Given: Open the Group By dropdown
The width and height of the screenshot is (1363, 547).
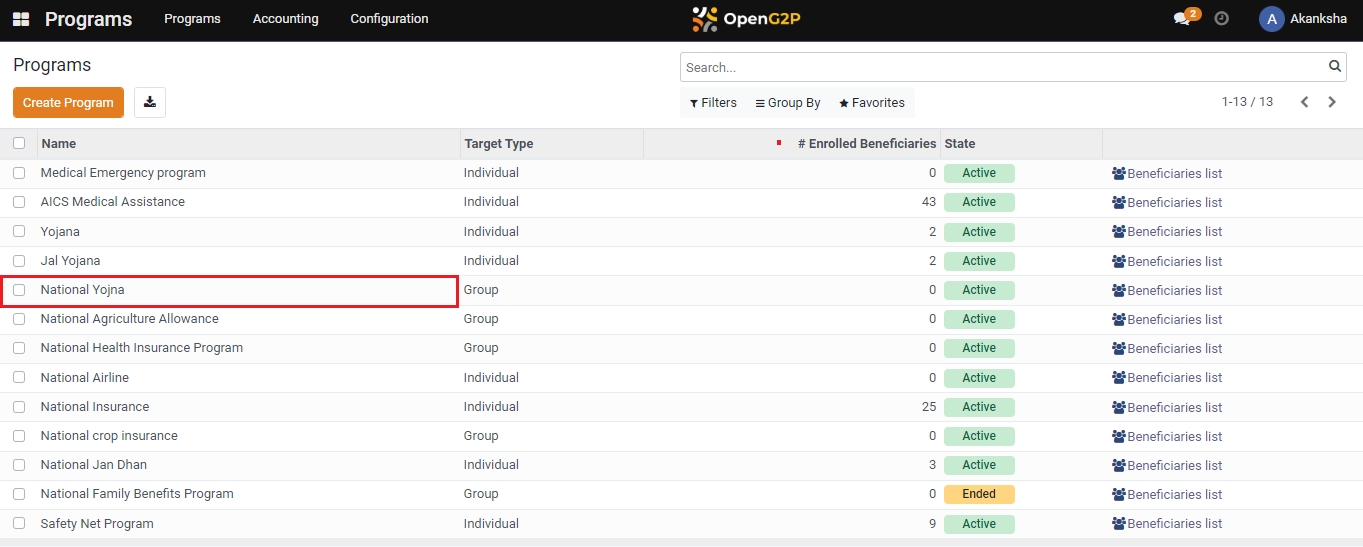Looking at the screenshot, I should (x=788, y=103).
